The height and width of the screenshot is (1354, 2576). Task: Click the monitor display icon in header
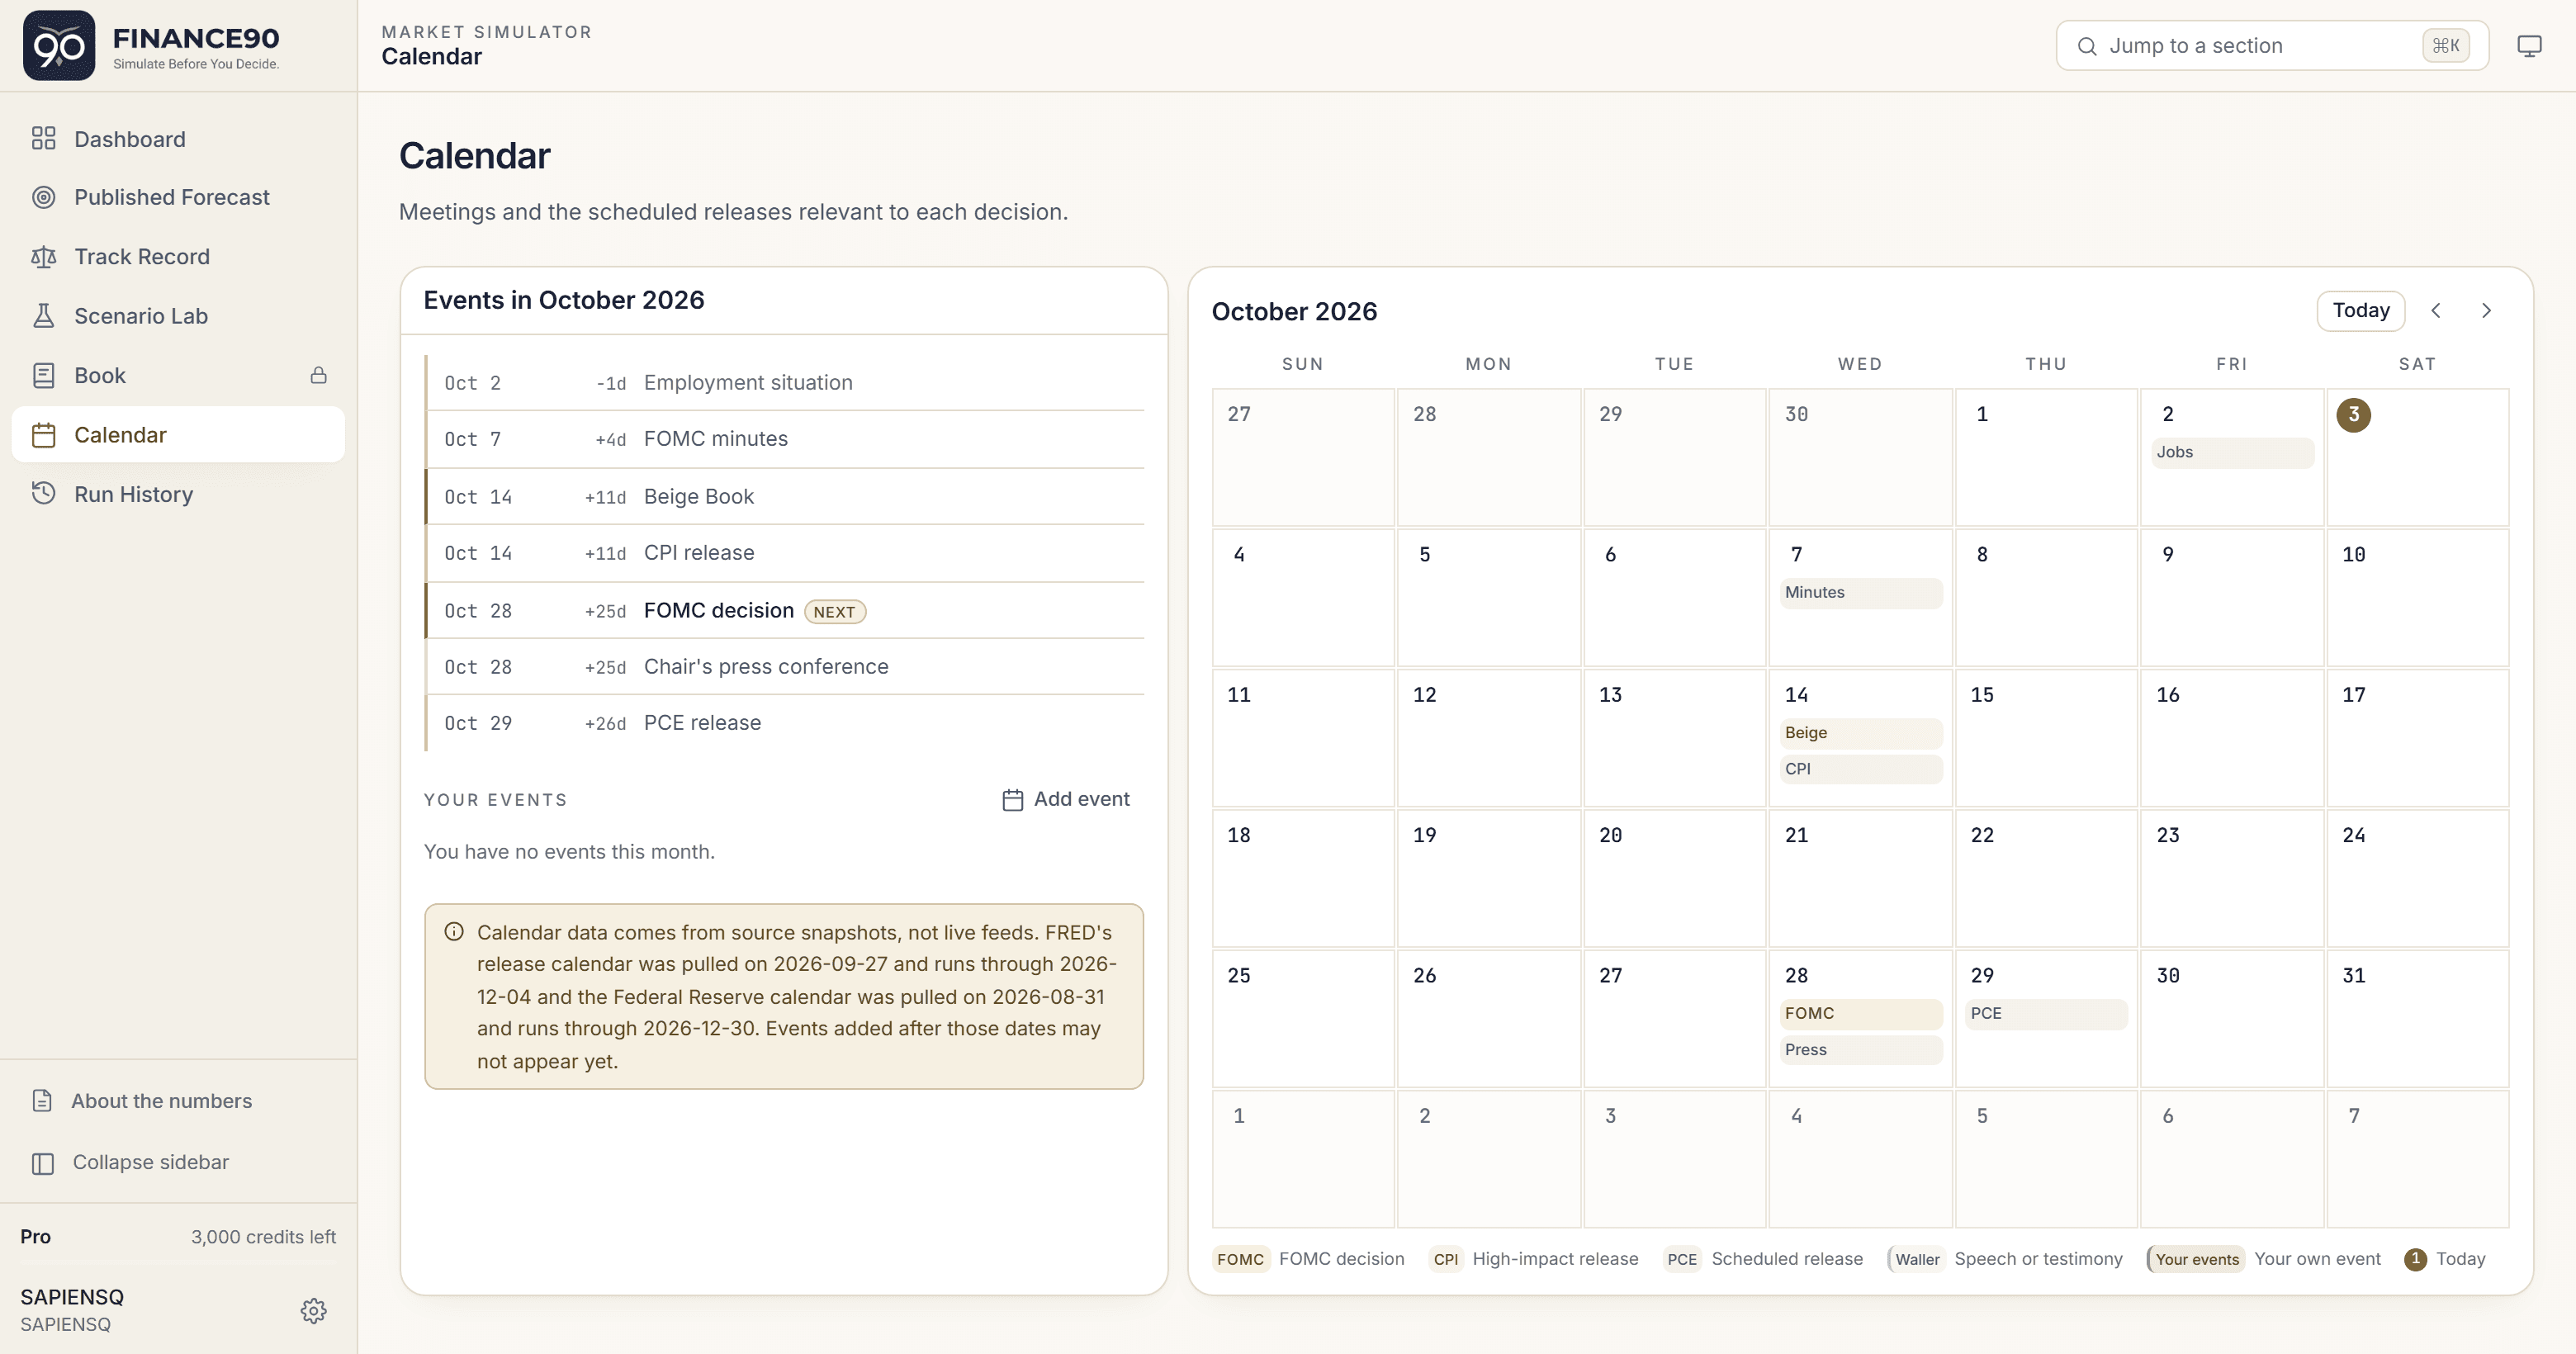2529,46
